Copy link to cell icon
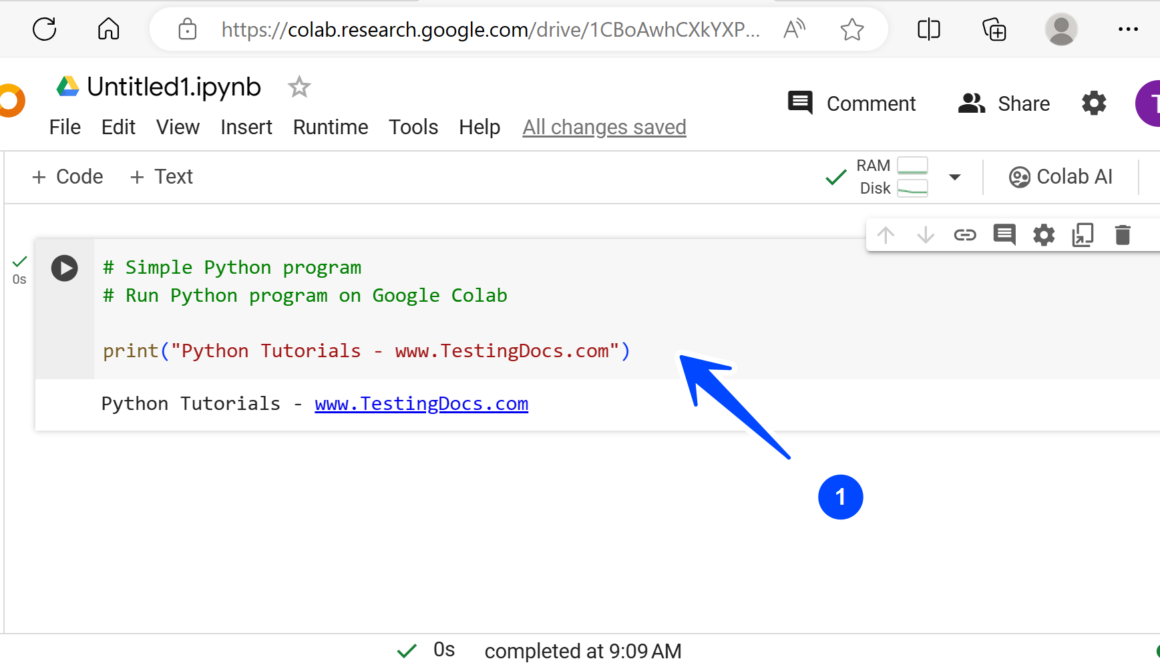The width and height of the screenshot is (1160, 665). (964, 235)
